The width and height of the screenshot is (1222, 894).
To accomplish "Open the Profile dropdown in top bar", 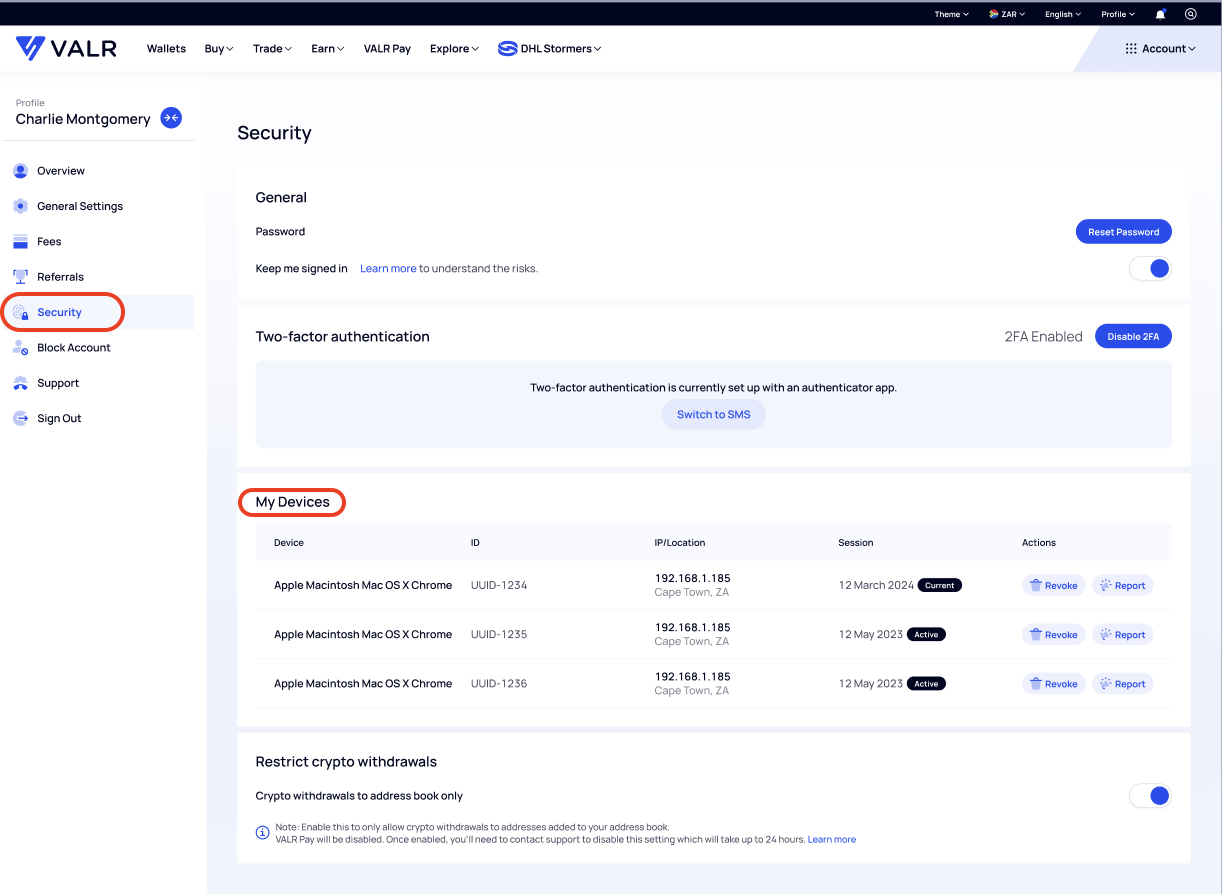I will (1118, 14).
